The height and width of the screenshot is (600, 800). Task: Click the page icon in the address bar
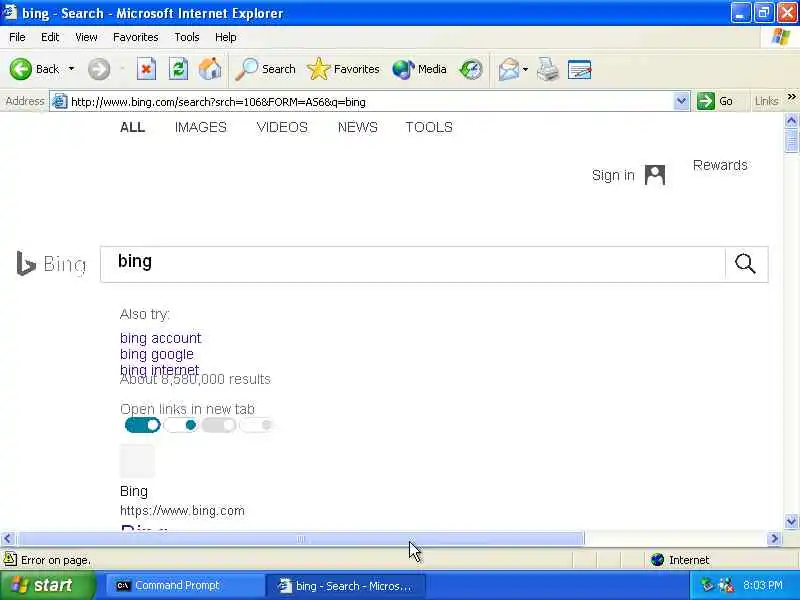60,102
